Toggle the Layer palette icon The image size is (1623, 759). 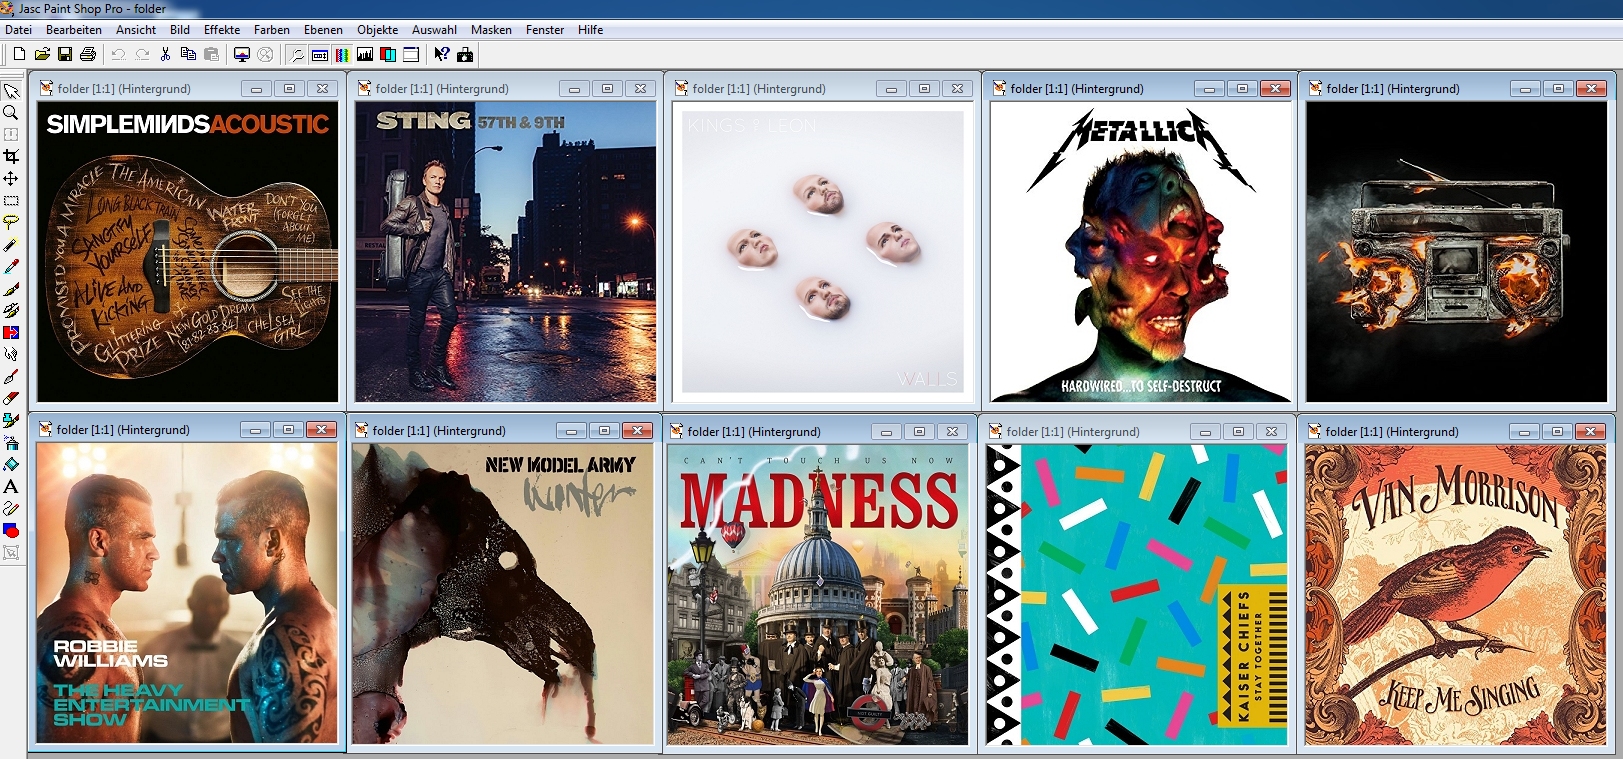coord(388,54)
